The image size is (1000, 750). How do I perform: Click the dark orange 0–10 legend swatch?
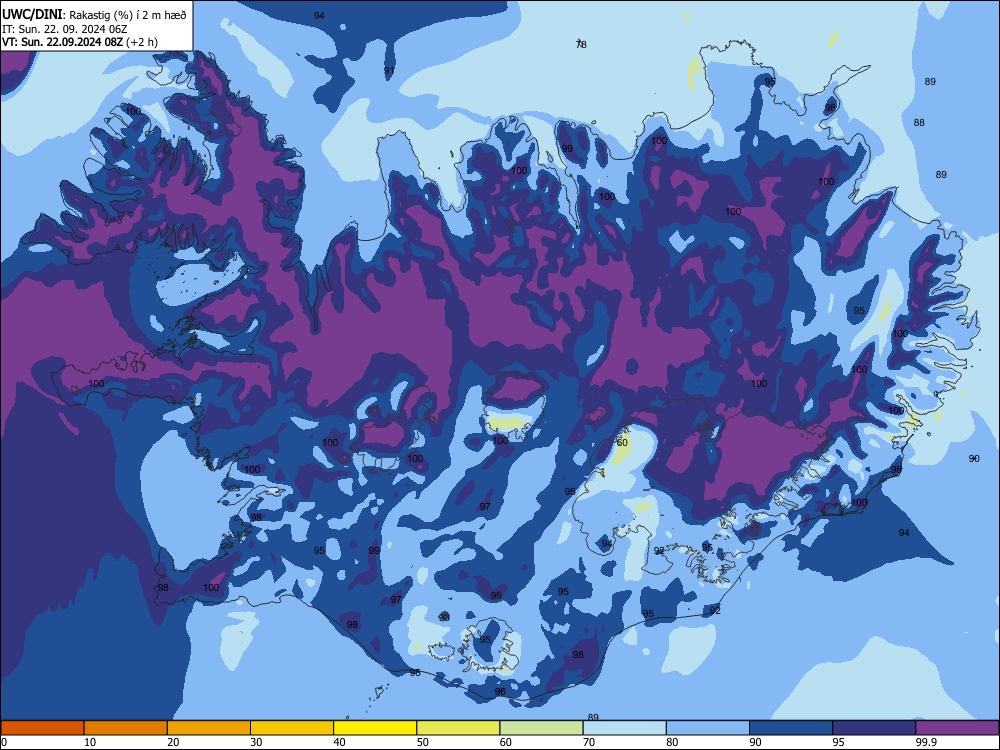pyautogui.click(x=42, y=728)
